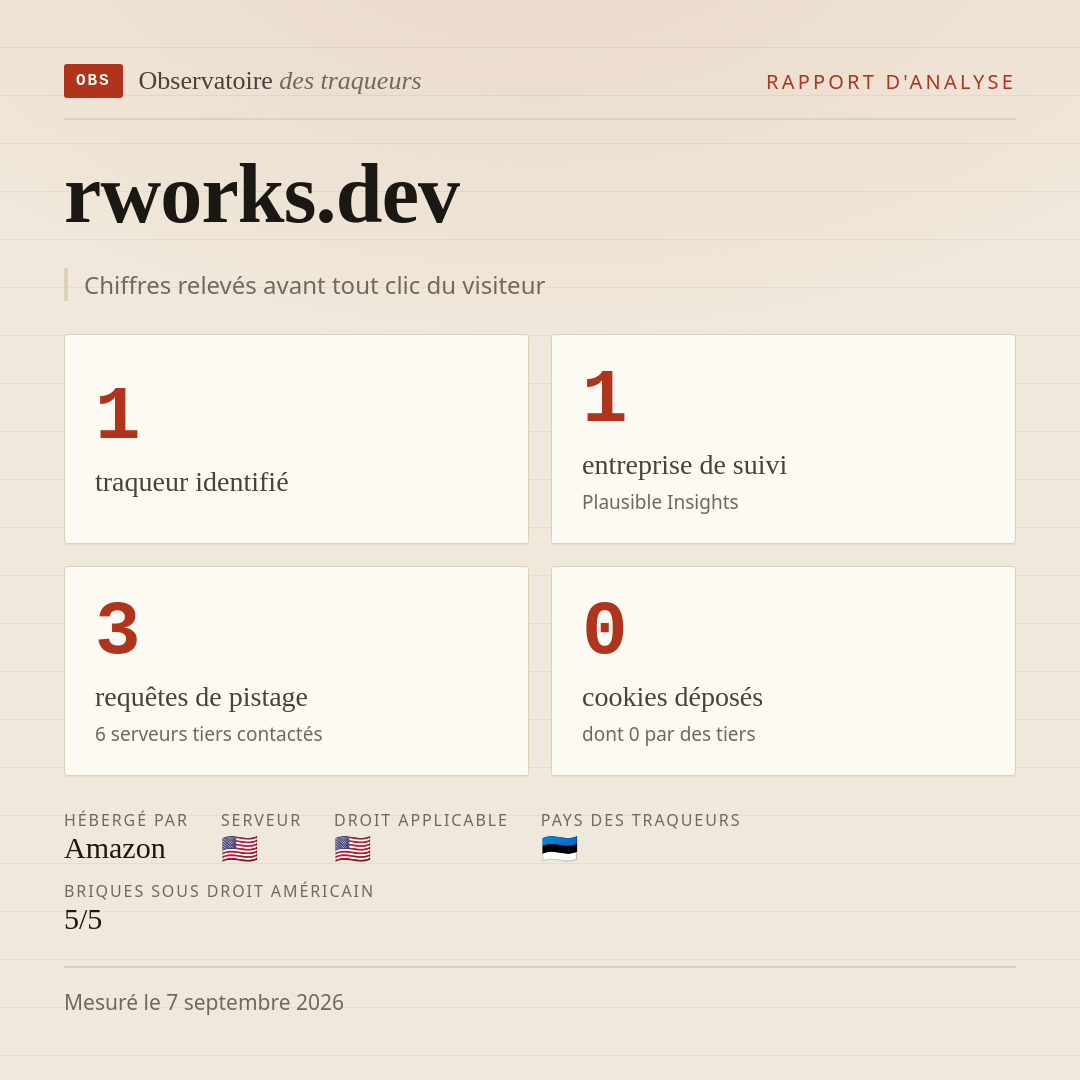
Task: Click the Amazon host name
Action: (115, 849)
